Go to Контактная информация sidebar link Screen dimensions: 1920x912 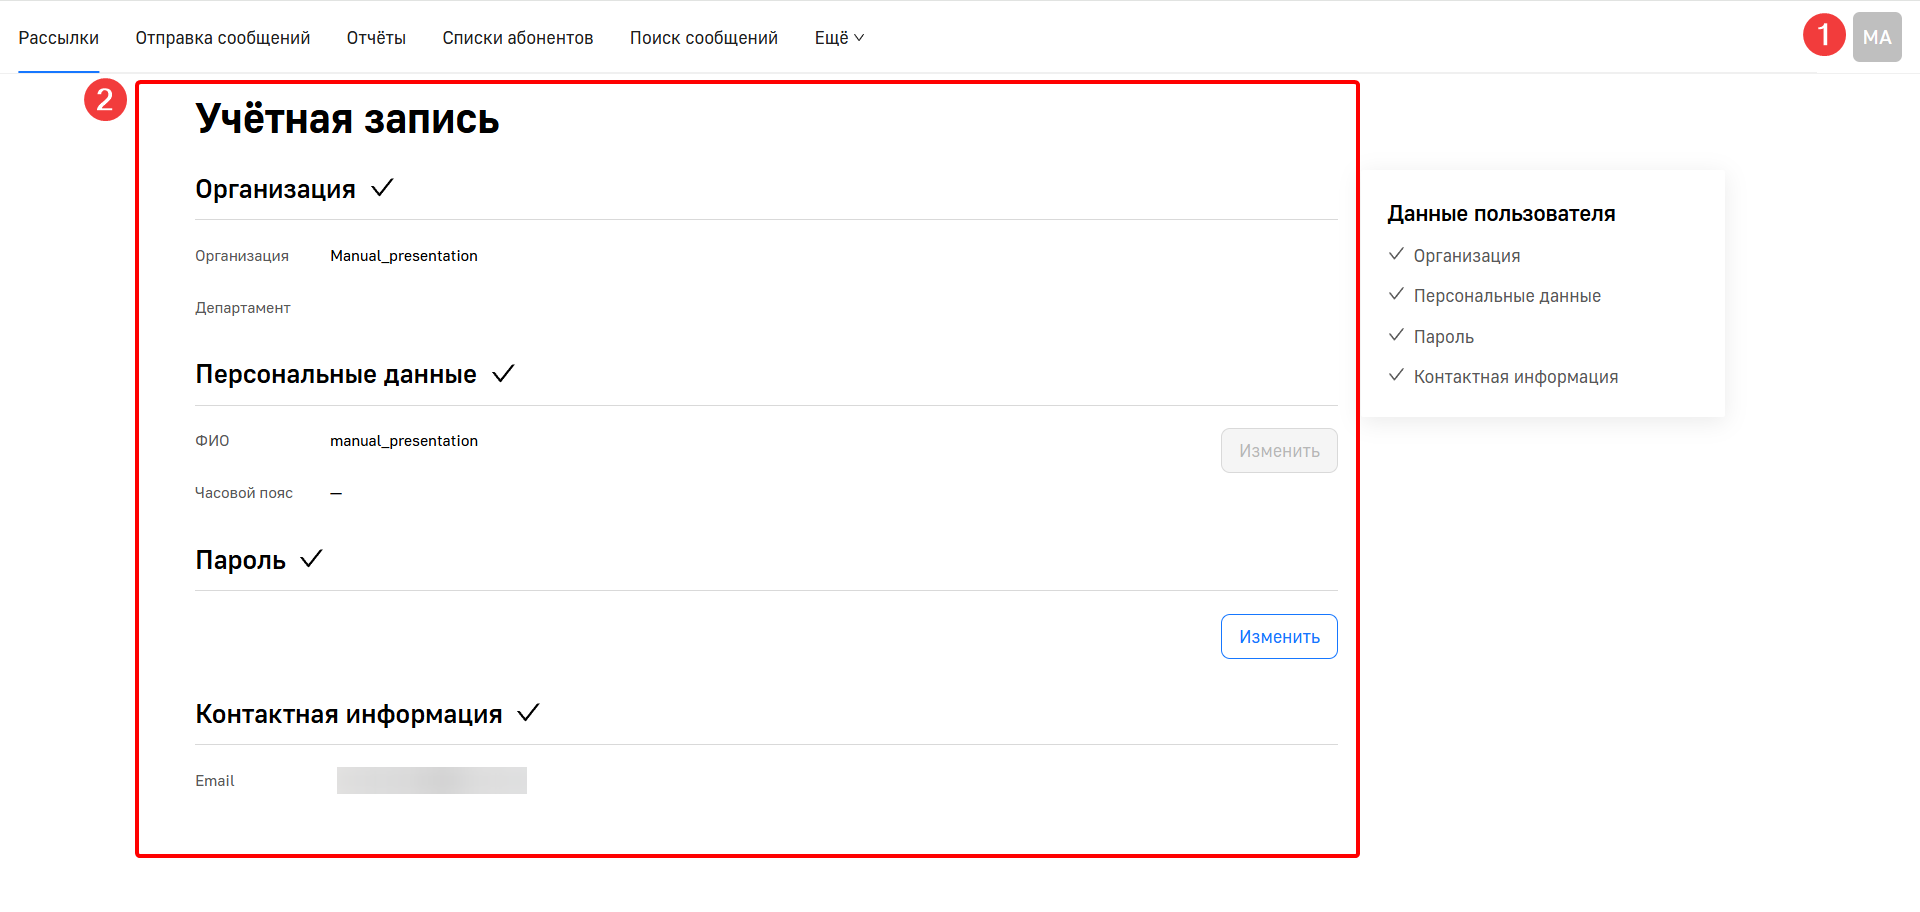[x=1515, y=377]
